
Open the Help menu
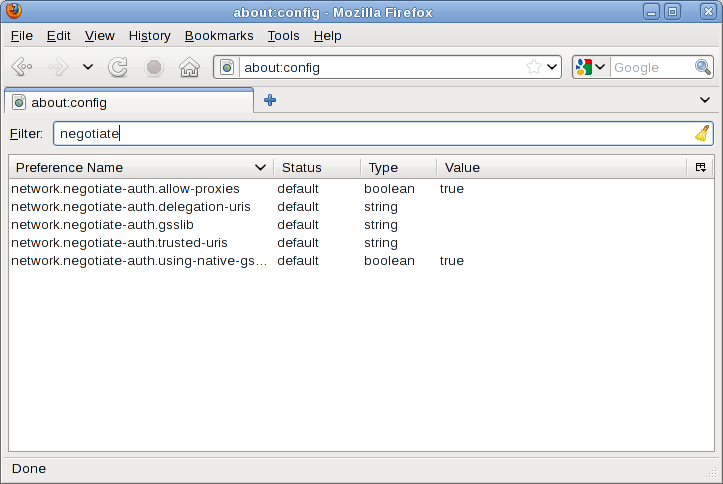point(327,35)
